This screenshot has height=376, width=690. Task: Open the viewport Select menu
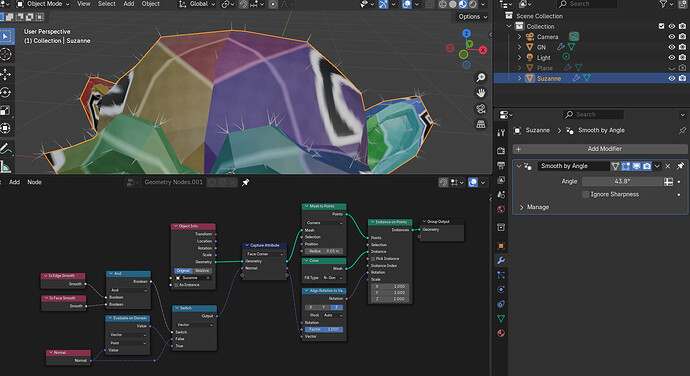106,4
